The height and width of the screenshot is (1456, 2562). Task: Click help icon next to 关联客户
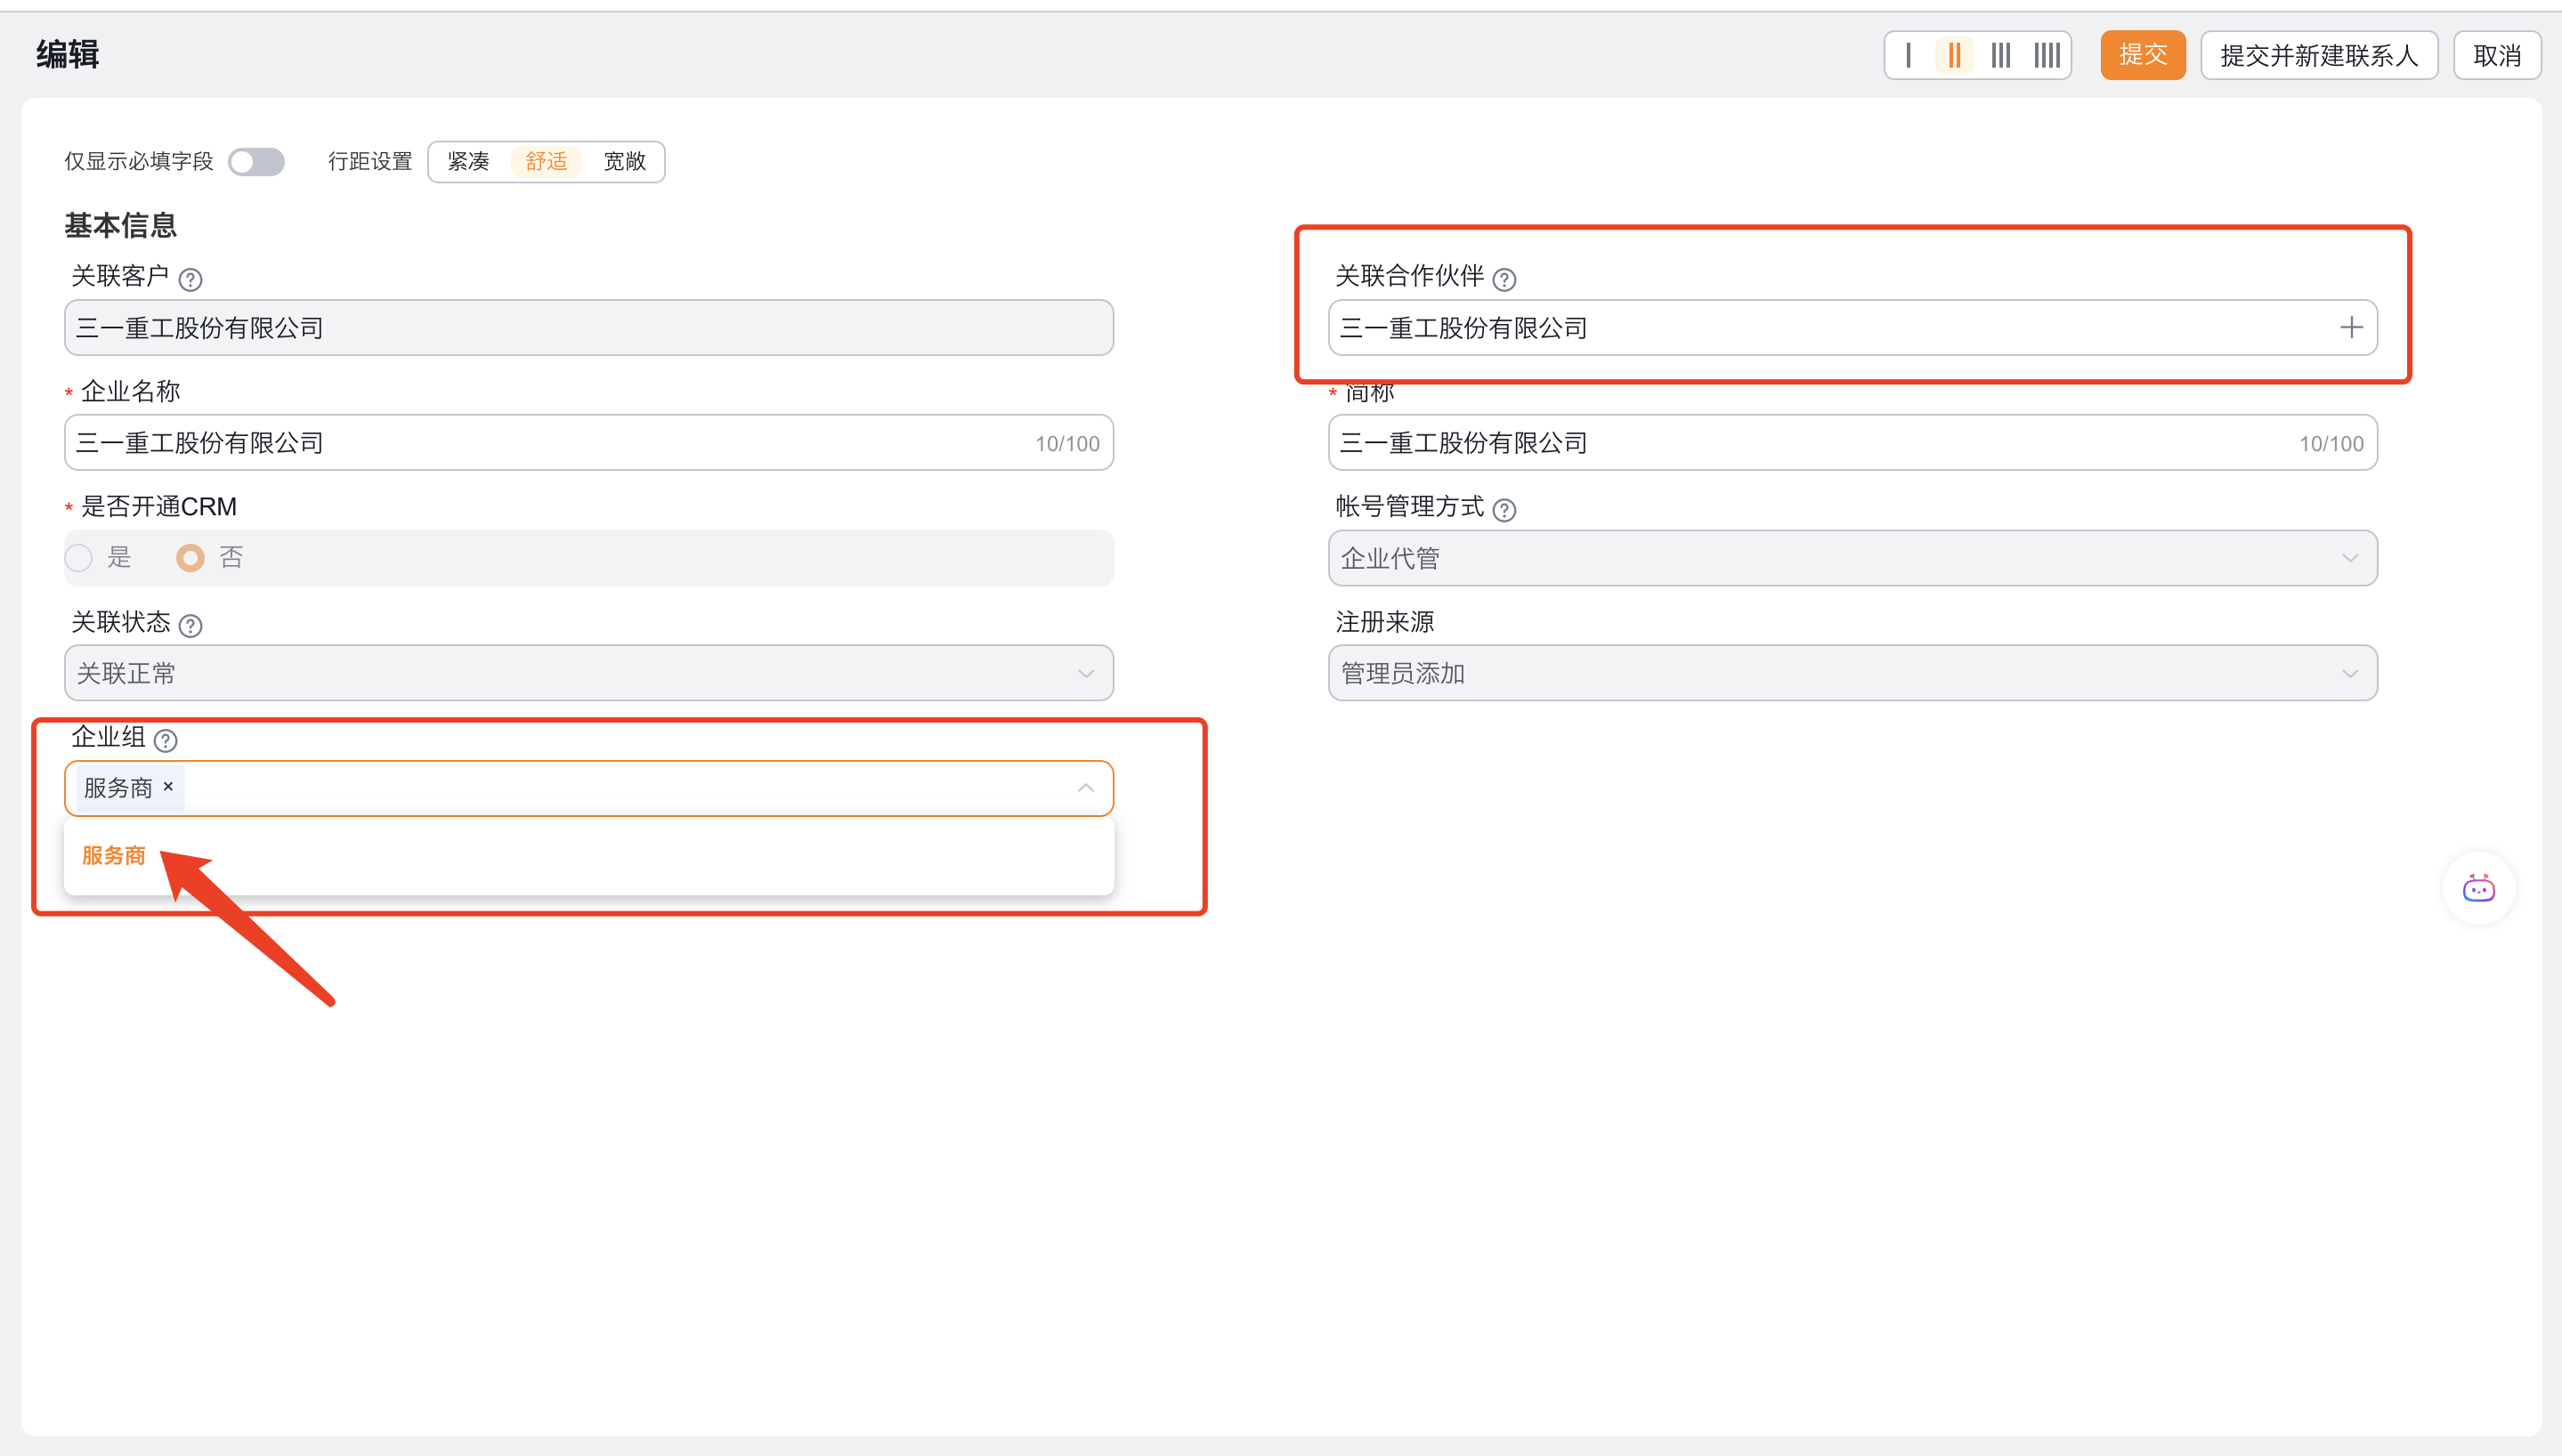pos(190,279)
